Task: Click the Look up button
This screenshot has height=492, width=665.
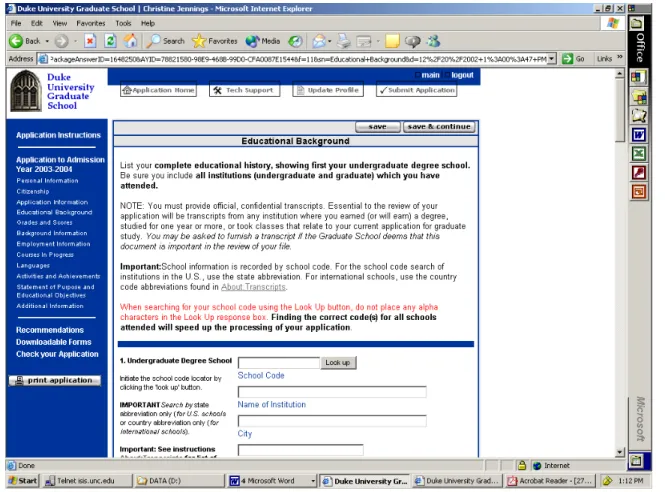Action: click(338, 363)
